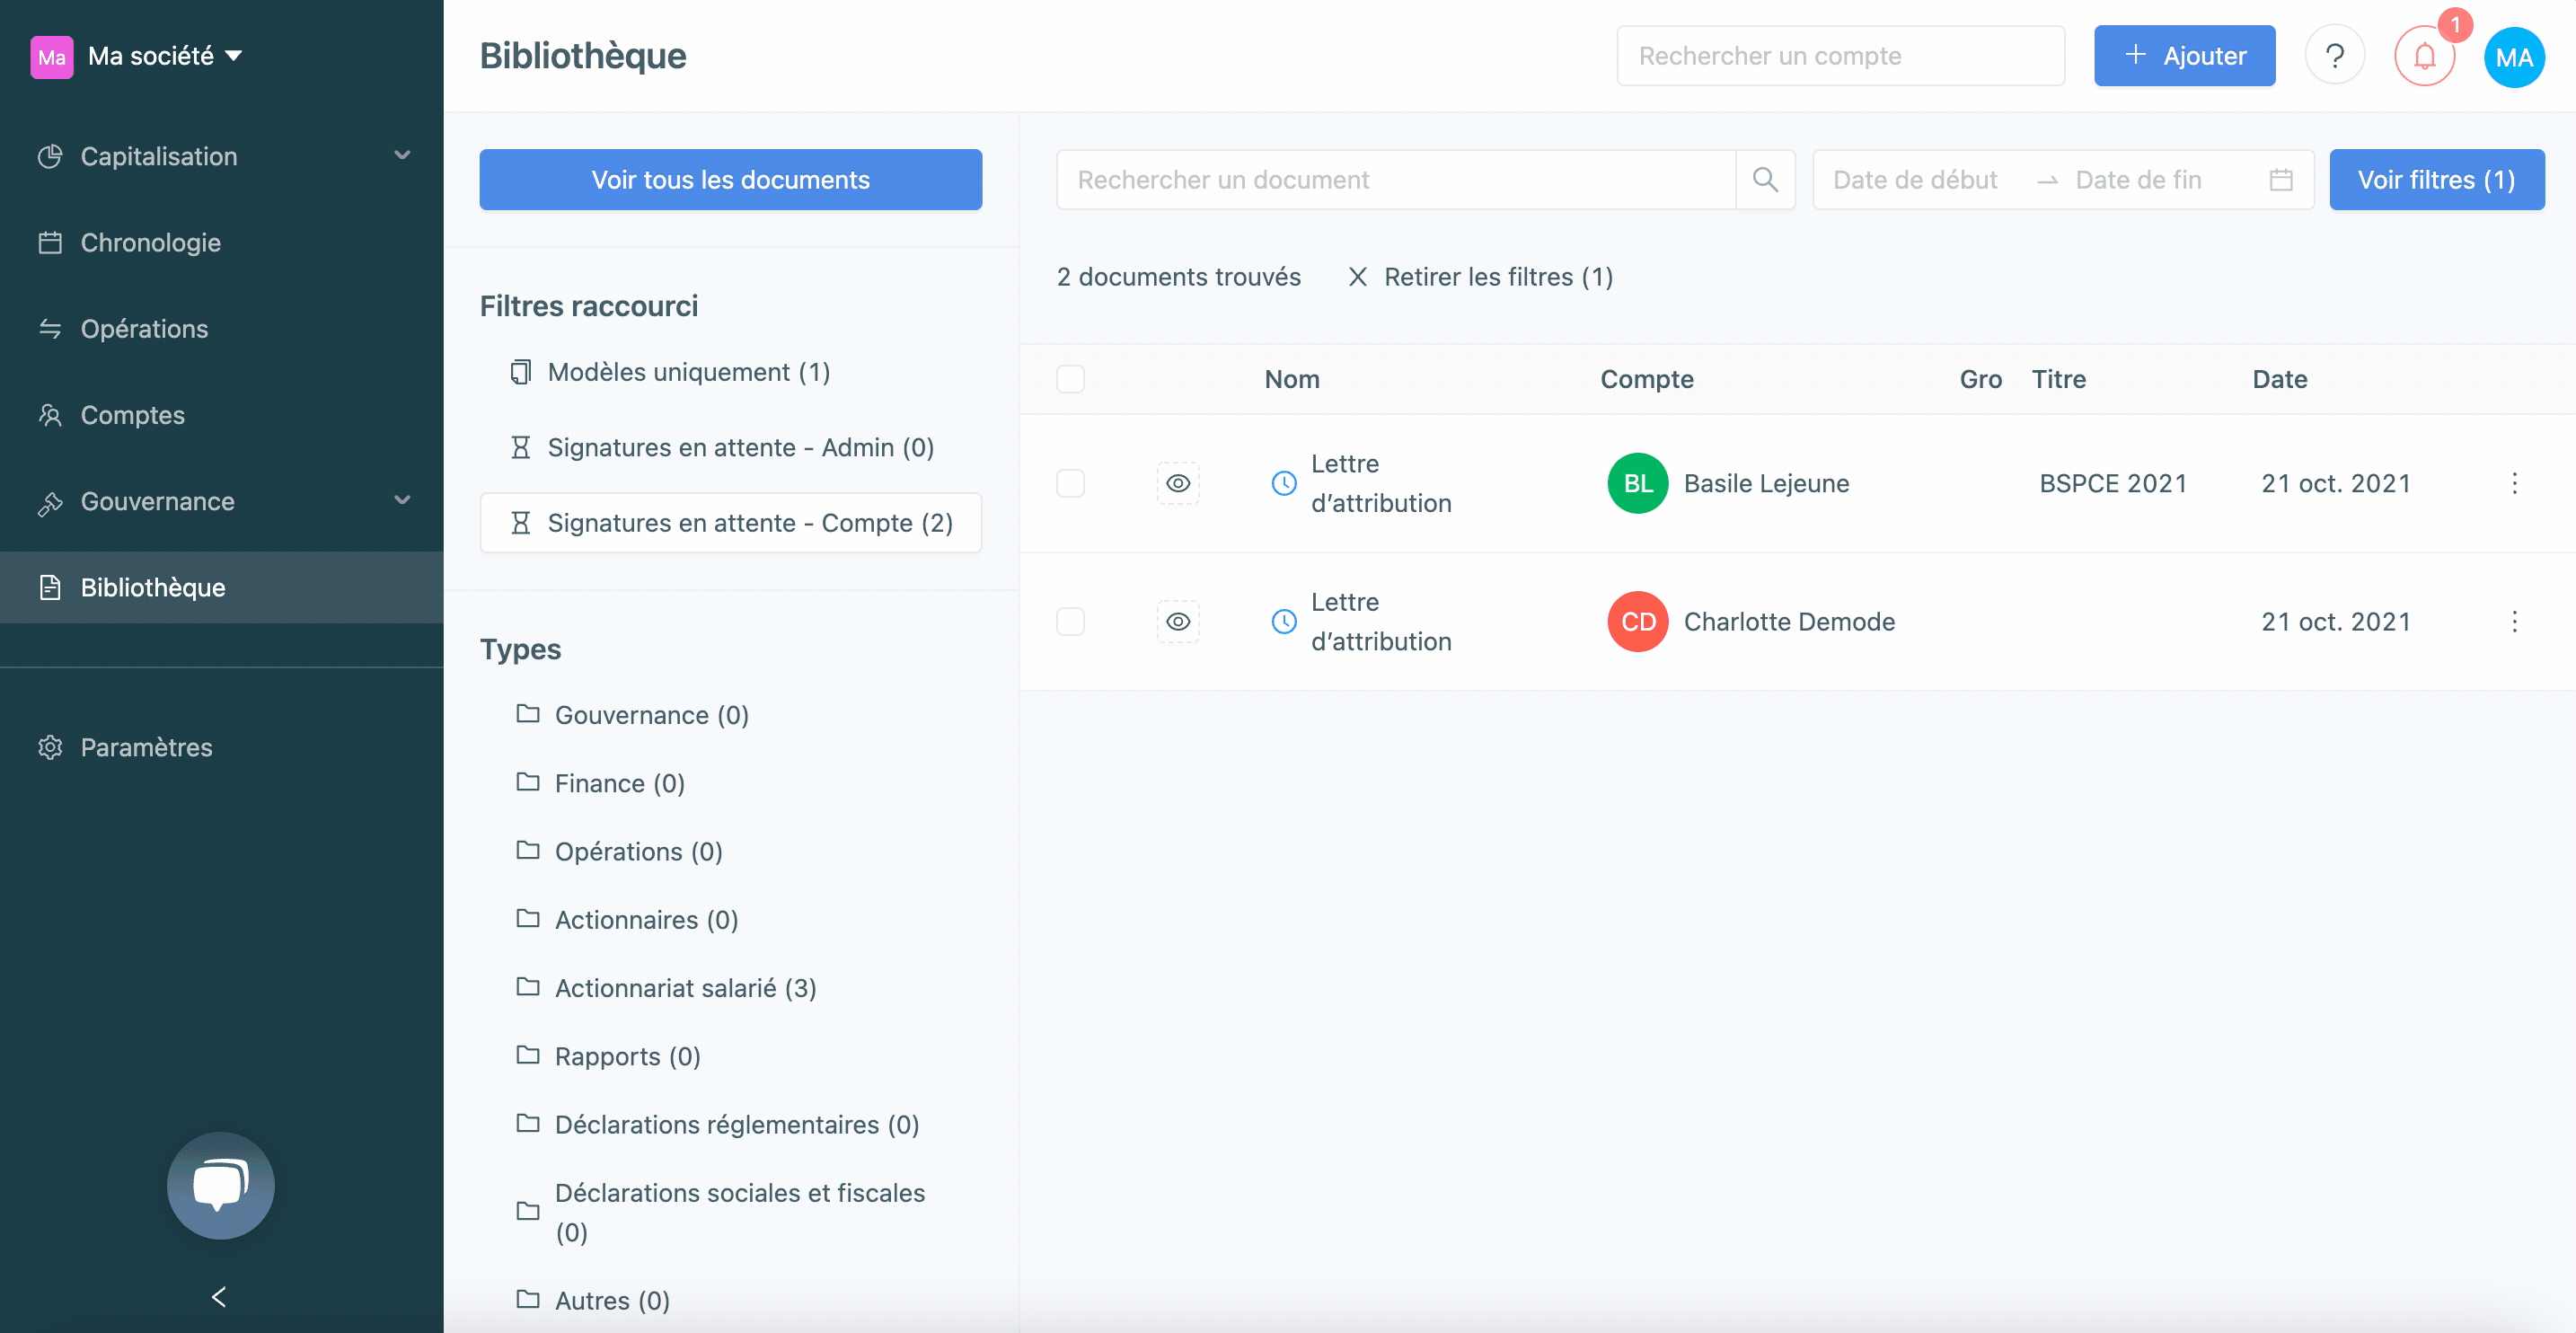
Task: Focus the Rechercher un document field
Action: pyautogui.click(x=1395, y=180)
